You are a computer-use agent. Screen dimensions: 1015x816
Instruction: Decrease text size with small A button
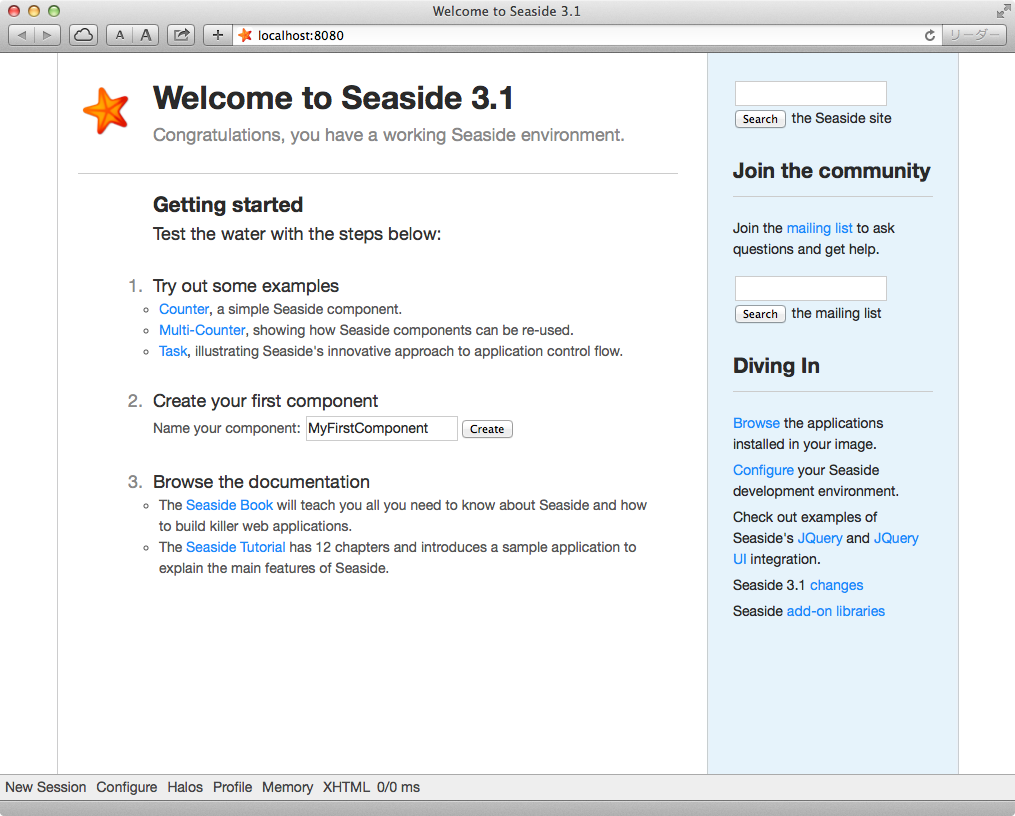click(120, 35)
